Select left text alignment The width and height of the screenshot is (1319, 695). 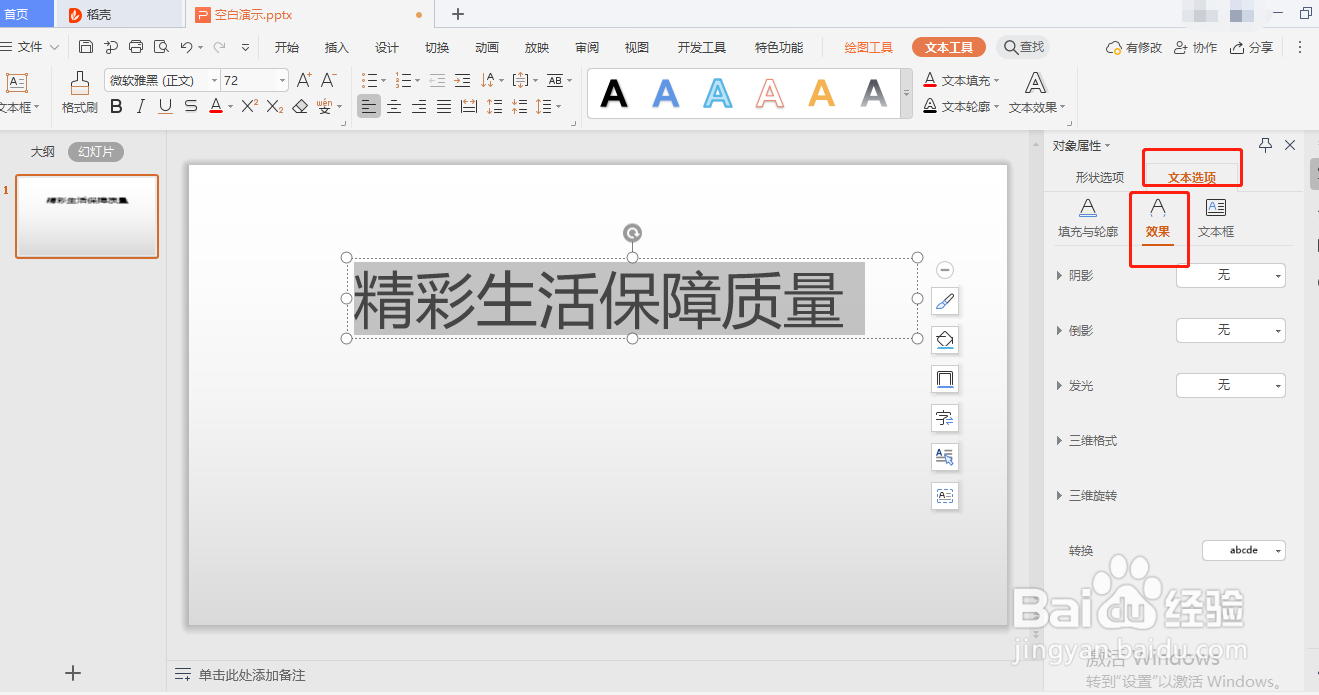370,107
